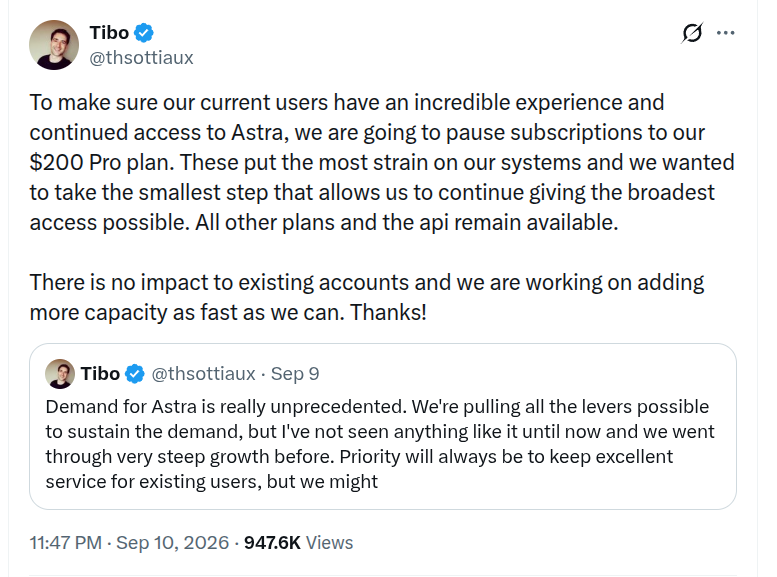The width and height of the screenshot is (777, 577).
Task: Click the 947.6K view count
Action: pos(272,543)
